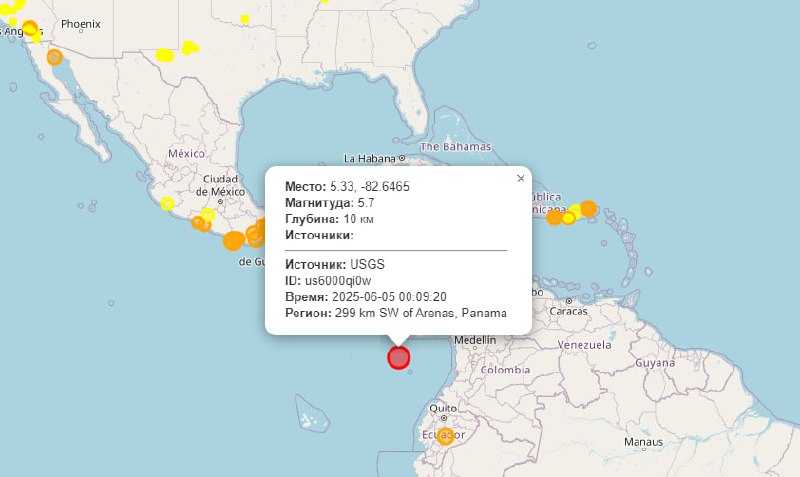This screenshot has height=477, width=800.
Task: Click the Venezuela country label
Action: point(584,345)
